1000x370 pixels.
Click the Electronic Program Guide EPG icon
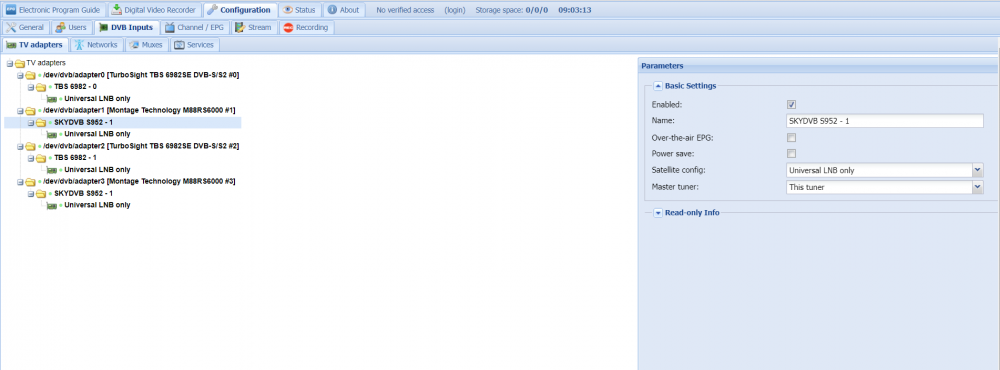tap(10, 10)
